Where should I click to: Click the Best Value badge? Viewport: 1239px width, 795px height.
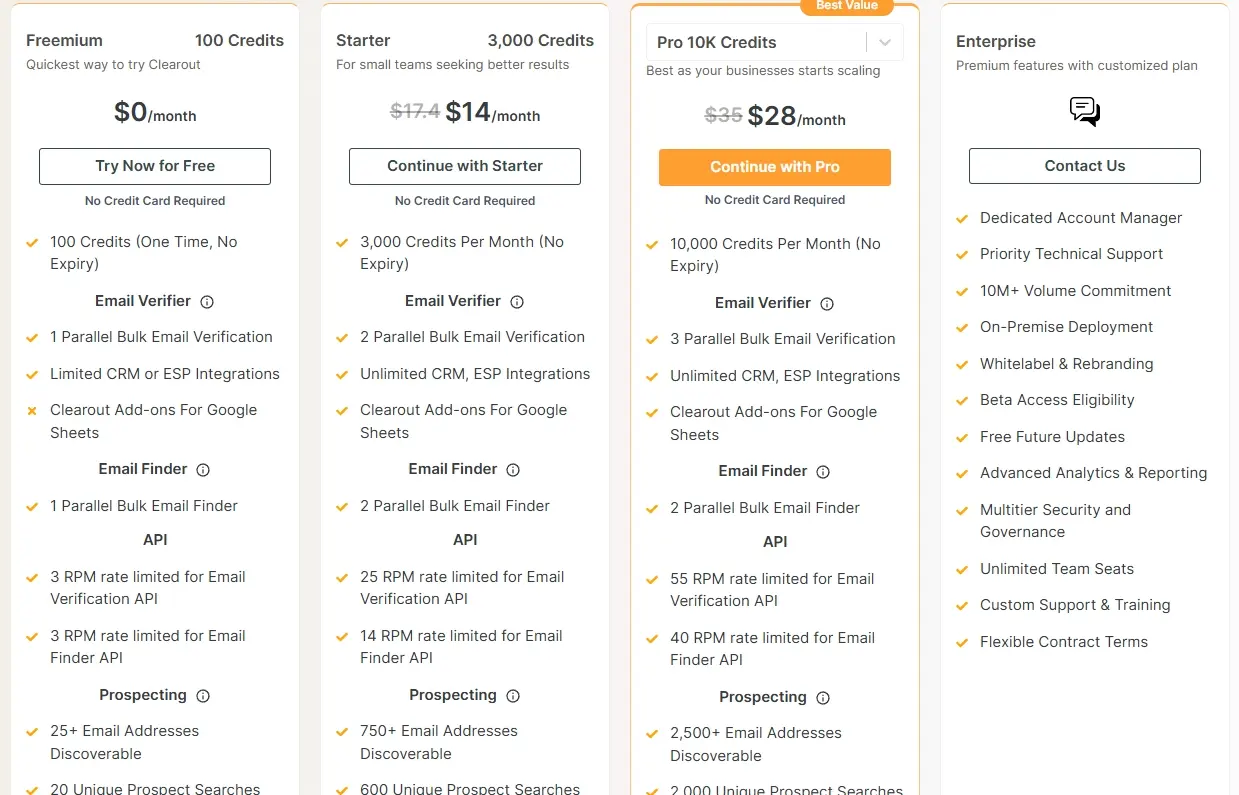pyautogui.click(x=849, y=6)
